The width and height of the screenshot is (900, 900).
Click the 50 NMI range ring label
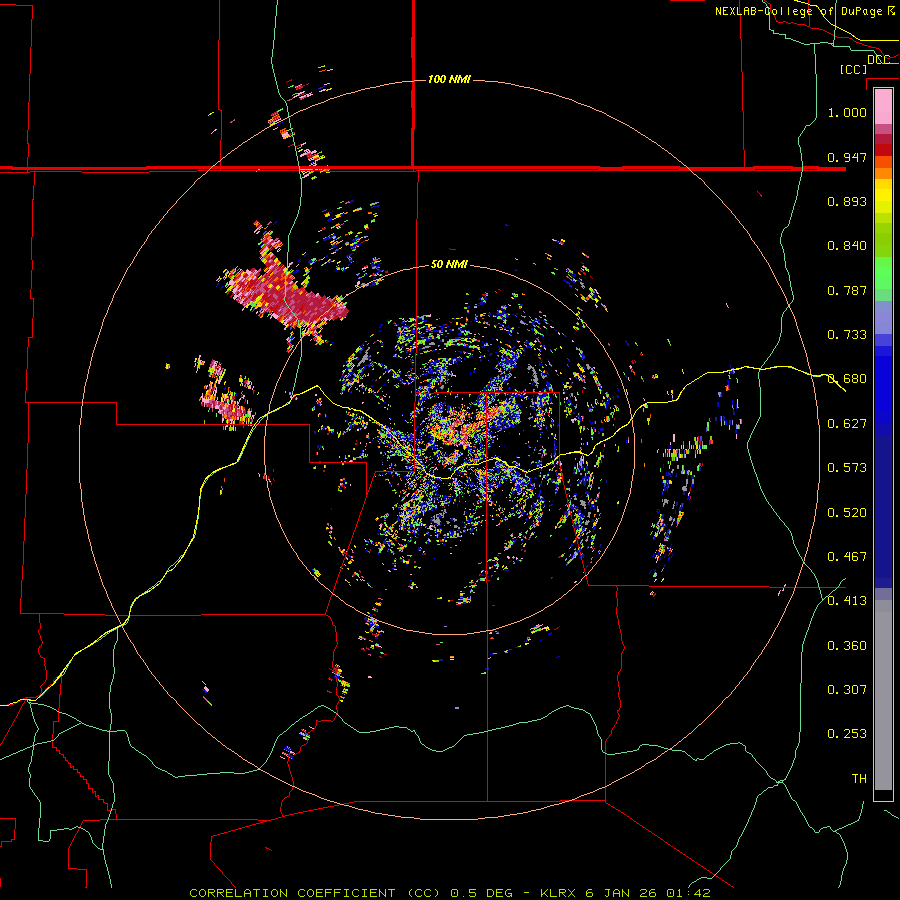pyautogui.click(x=449, y=264)
